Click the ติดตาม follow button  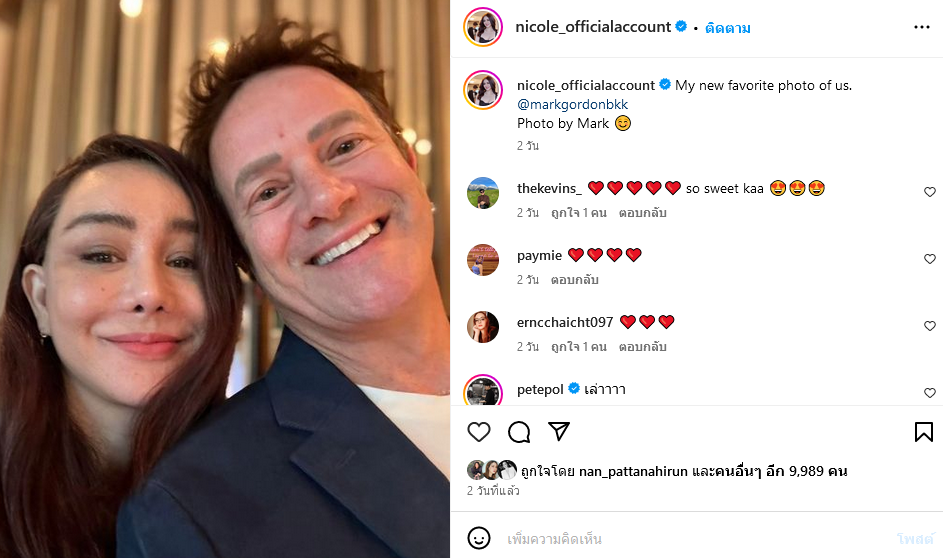[x=727, y=28]
